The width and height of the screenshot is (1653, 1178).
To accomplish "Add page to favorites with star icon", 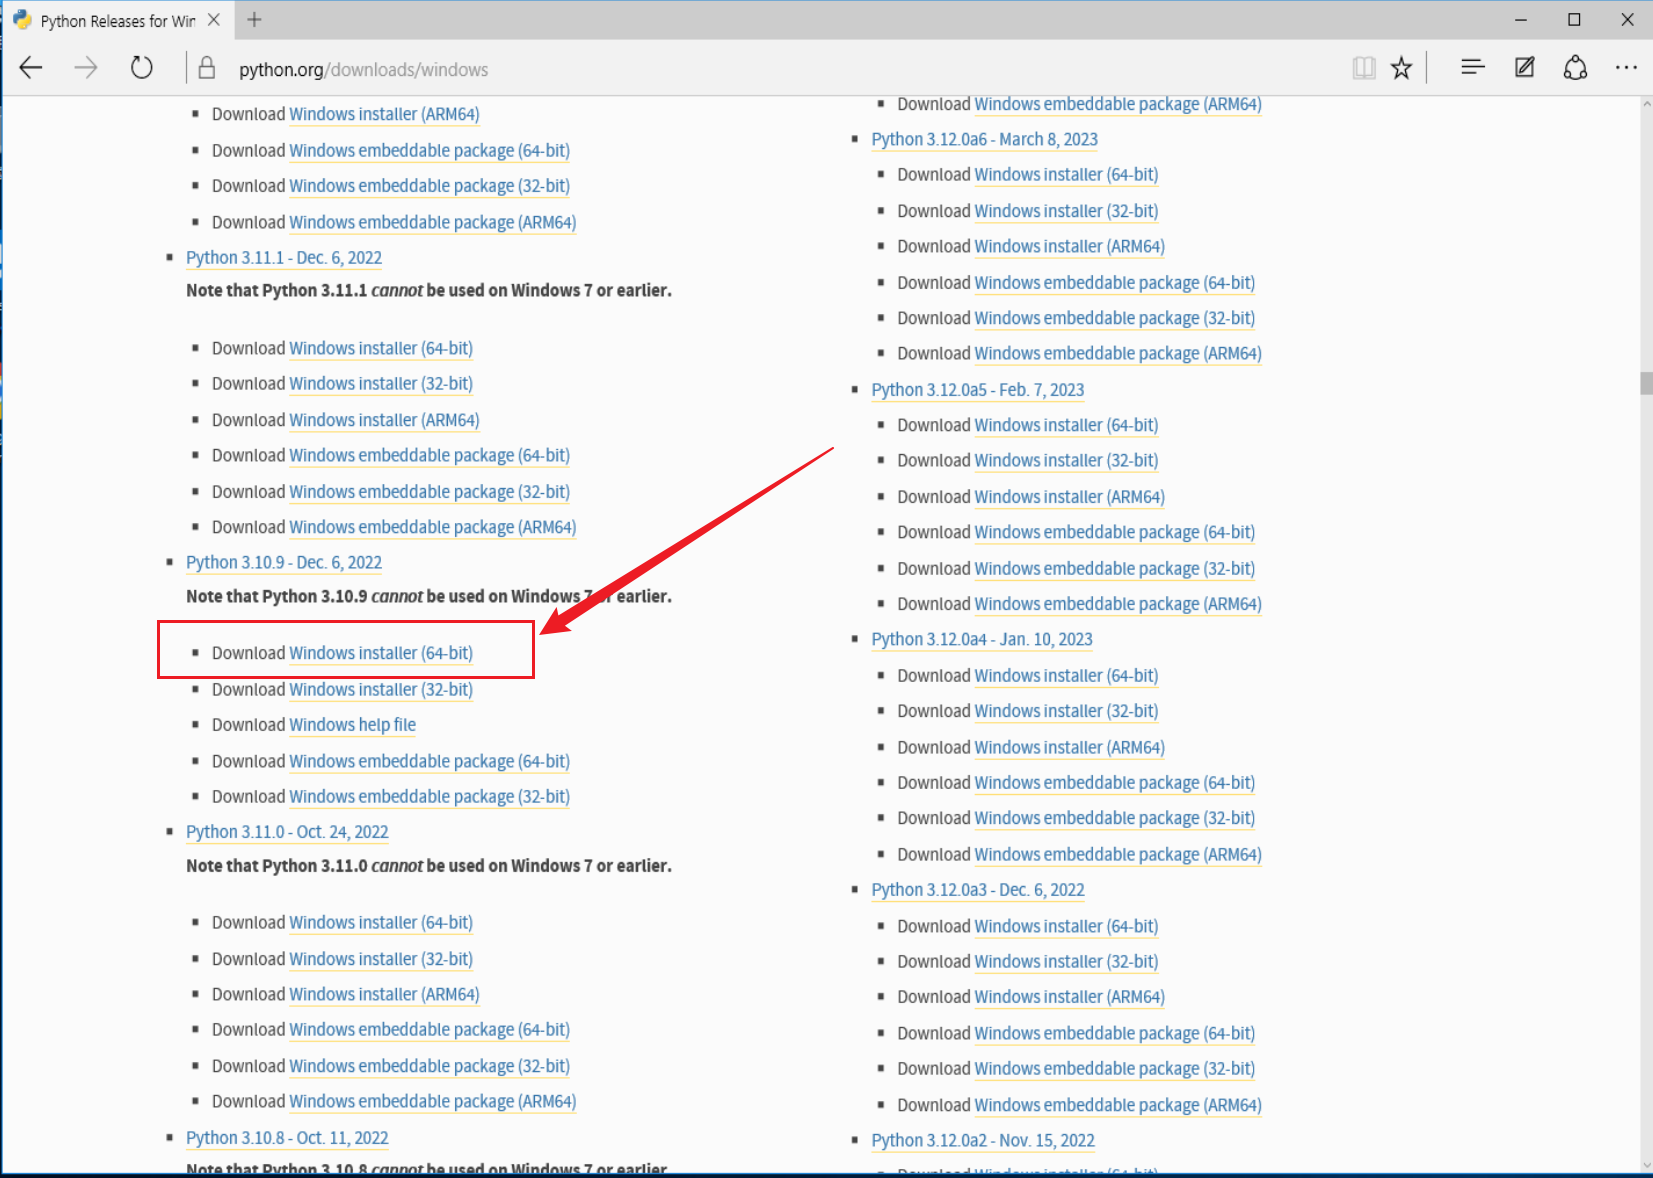I will tap(1402, 68).
